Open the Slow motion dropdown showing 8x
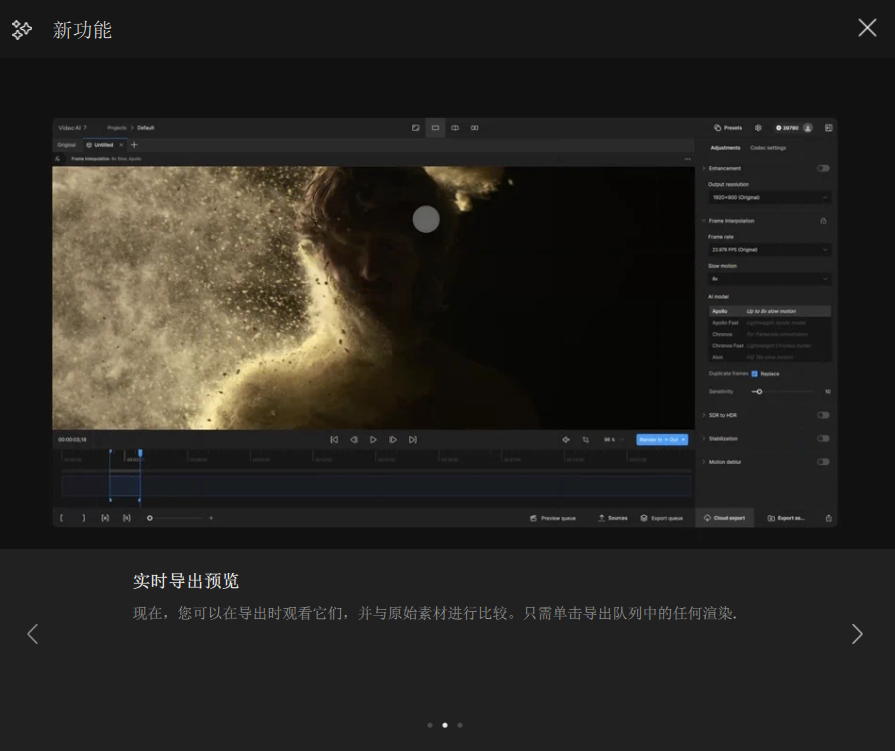Image resolution: width=895 pixels, height=751 pixels. (766, 278)
